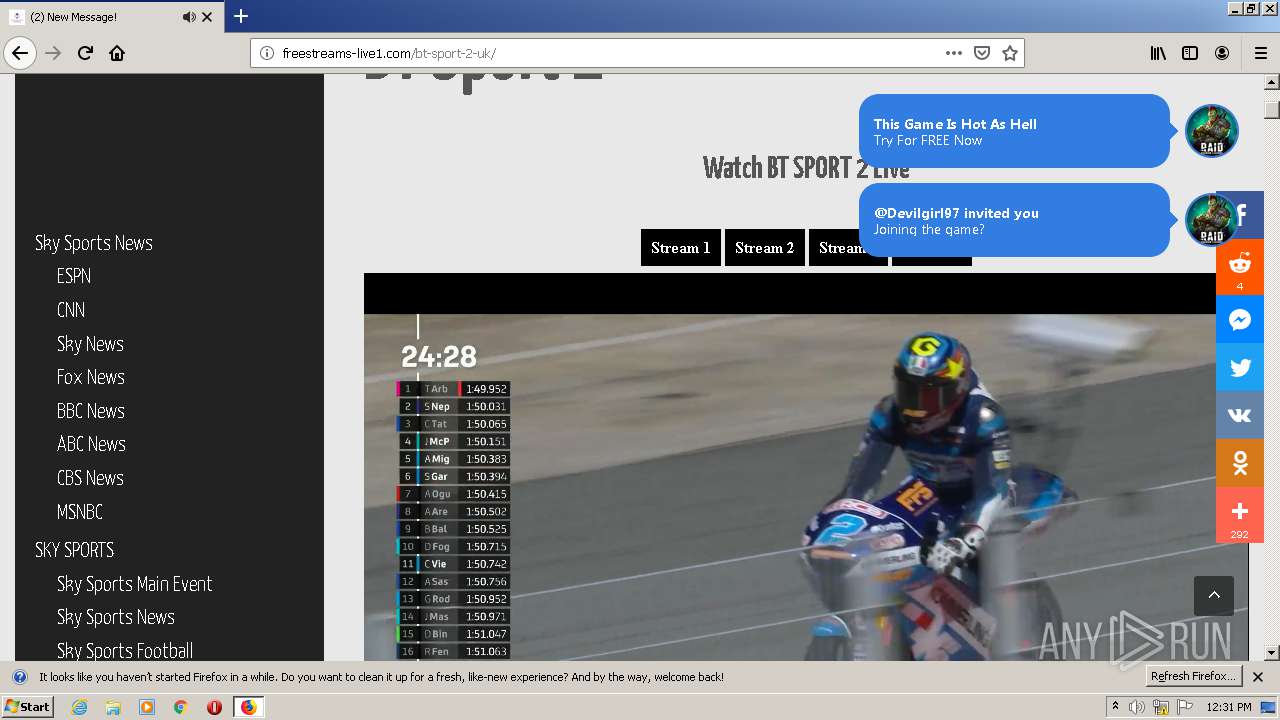
Task: Open ESPN channel link
Action: [74, 276]
